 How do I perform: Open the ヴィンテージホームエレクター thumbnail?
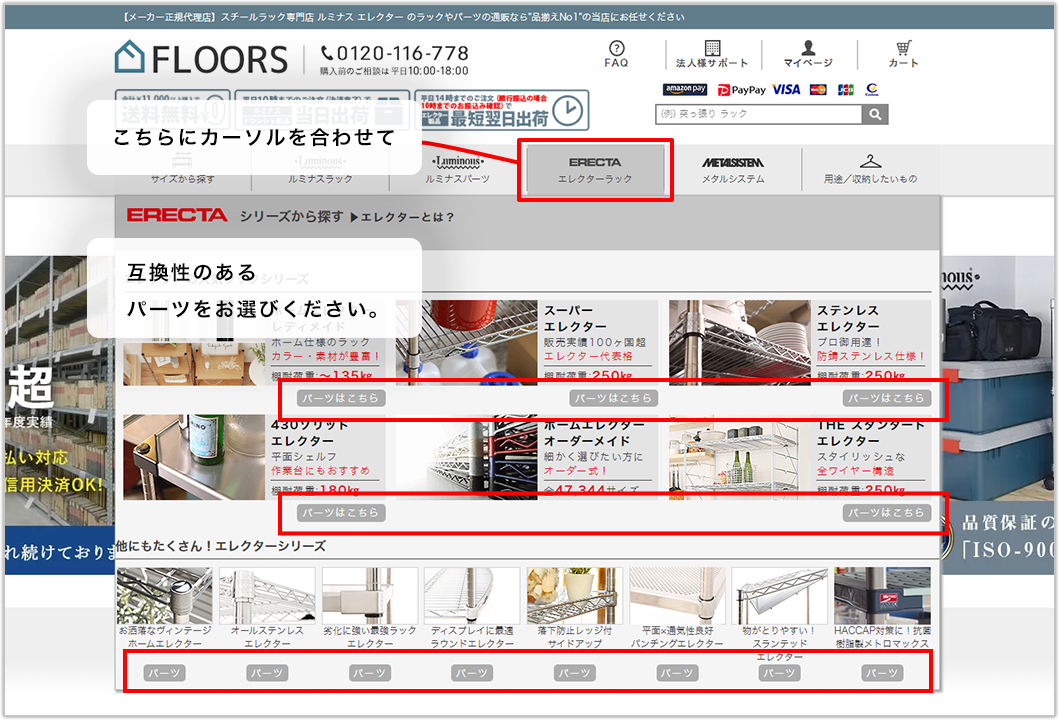(165, 596)
